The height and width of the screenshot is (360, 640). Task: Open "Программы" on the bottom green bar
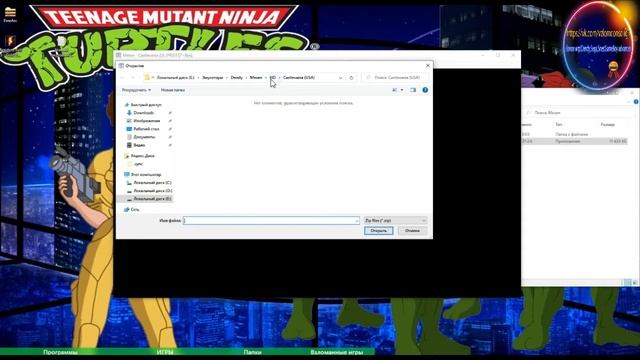(60, 352)
